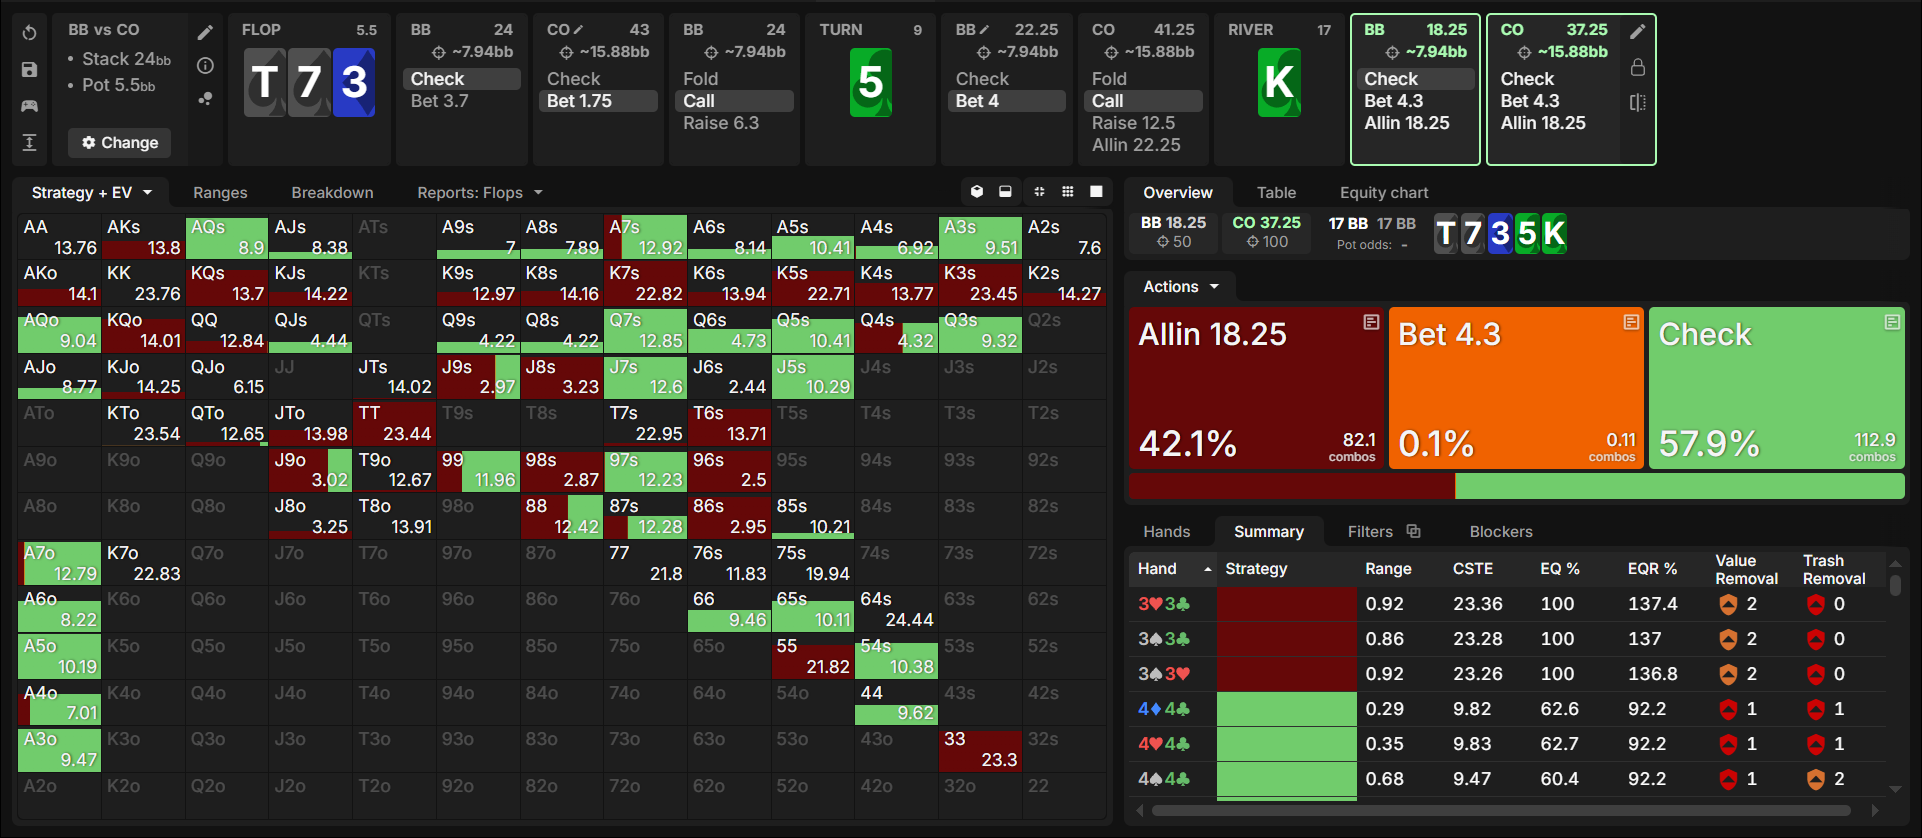Click the river K card
Image resolution: width=1922 pixels, height=838 pixels.
tap(1279, 82)
